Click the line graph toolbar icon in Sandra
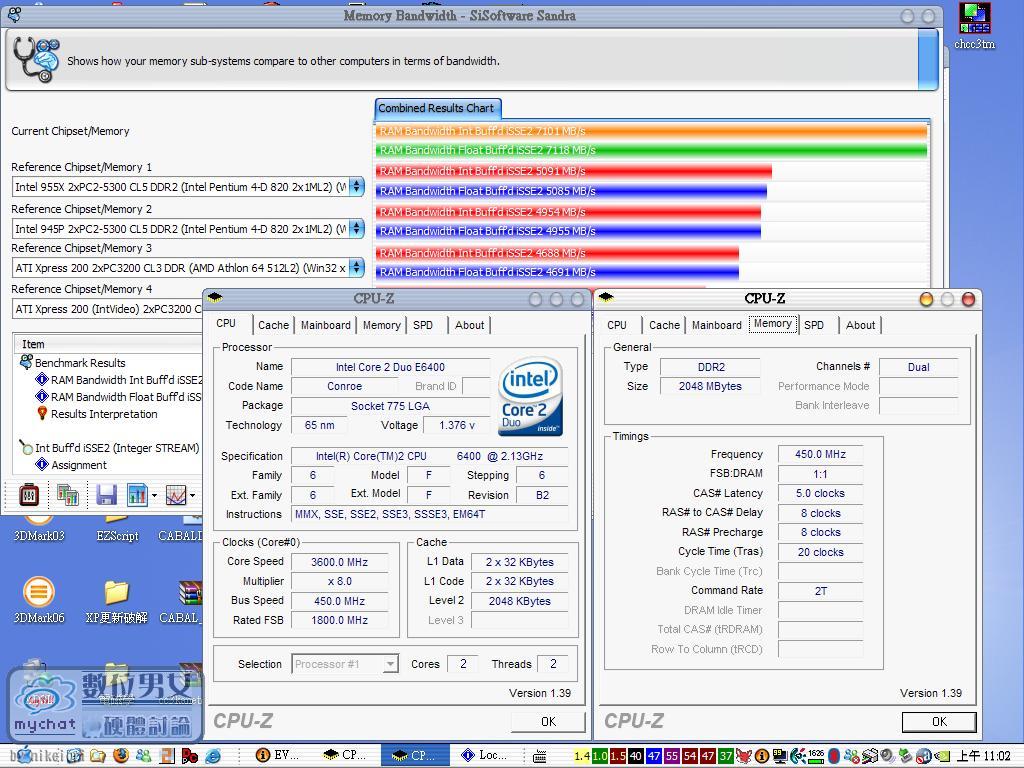Image resolution: width=1024 pixels, height=768 pixels. 176,495
